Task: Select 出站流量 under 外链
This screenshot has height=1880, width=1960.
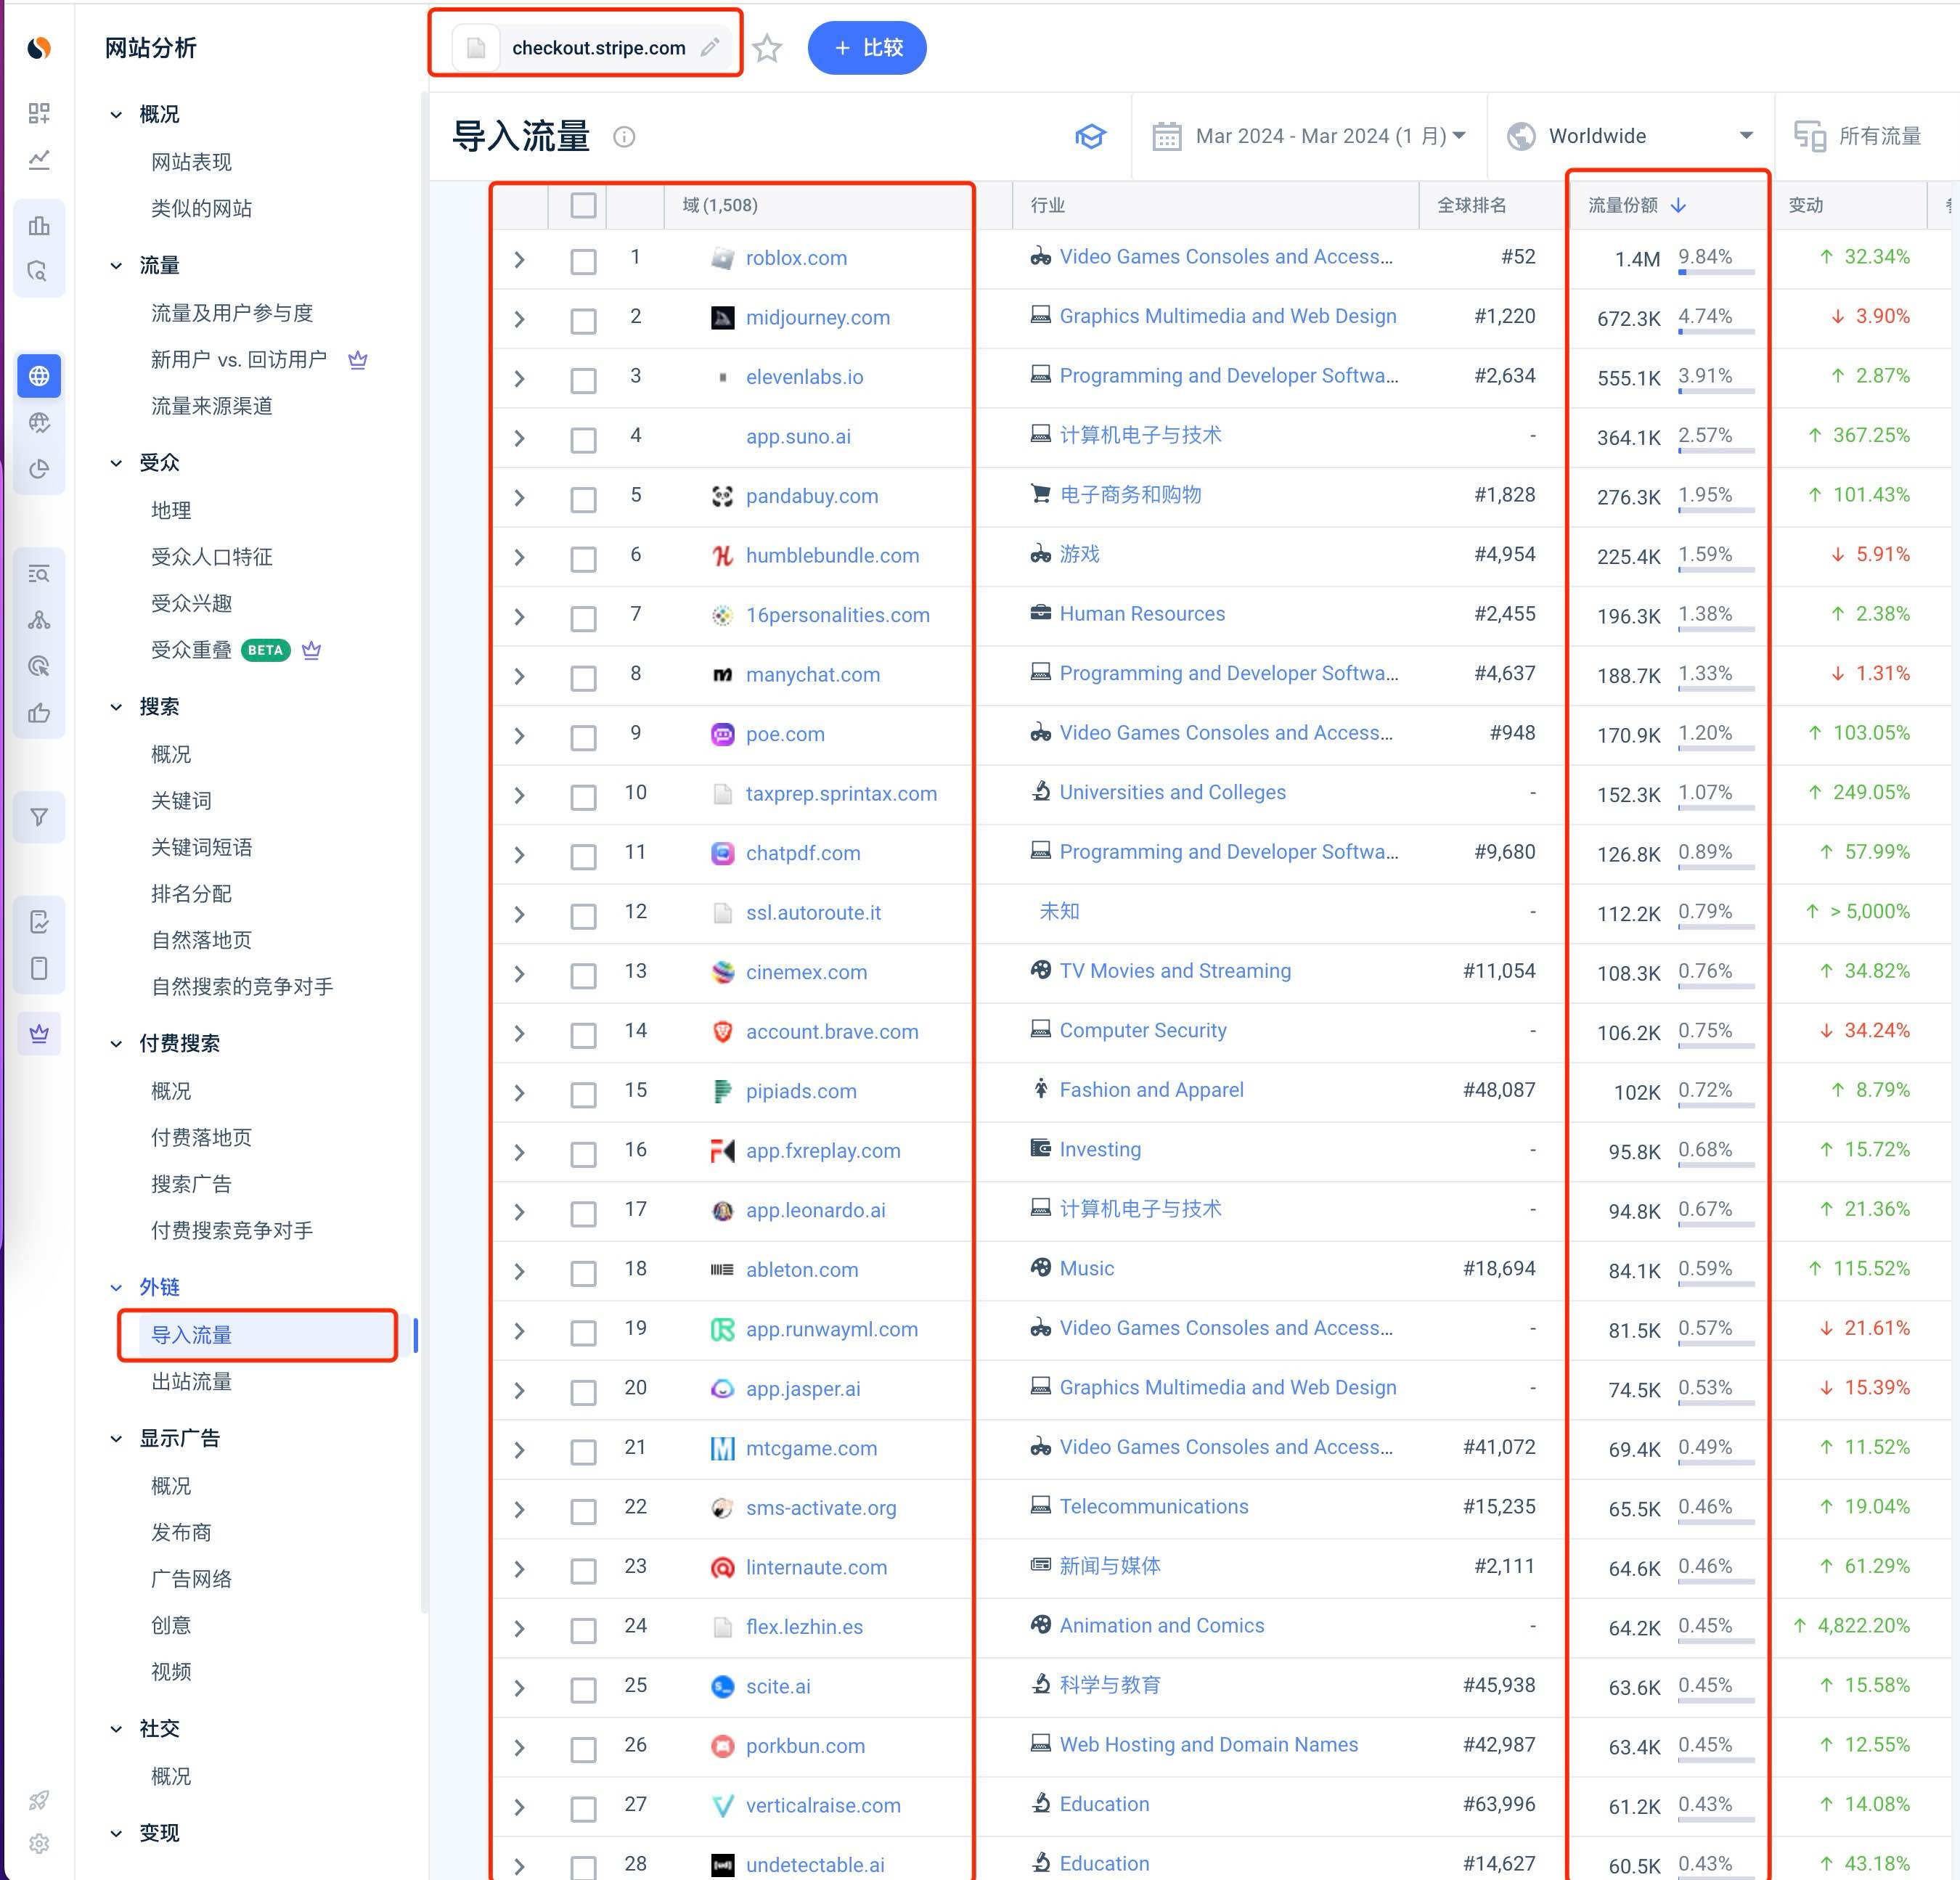Action: 191,1381
